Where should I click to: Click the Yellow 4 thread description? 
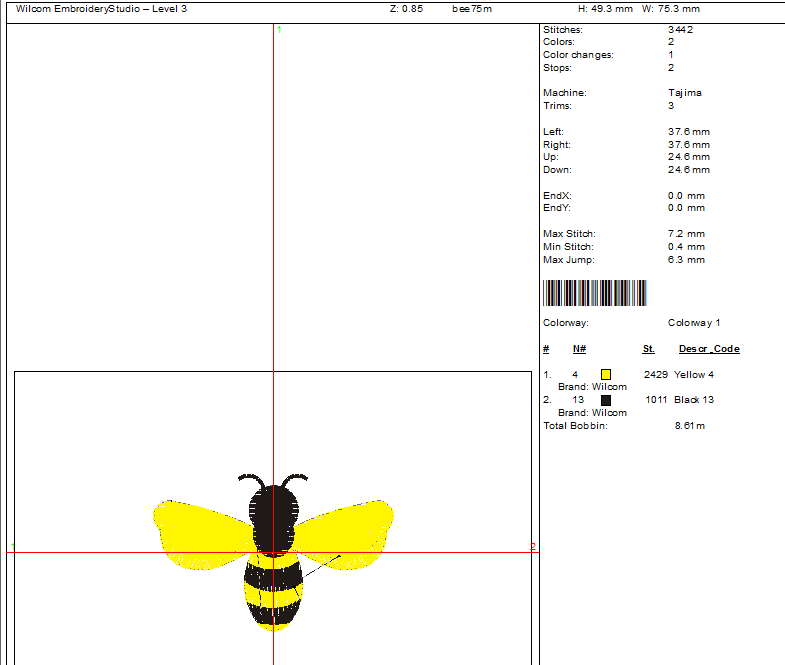(x=694, y=375)
